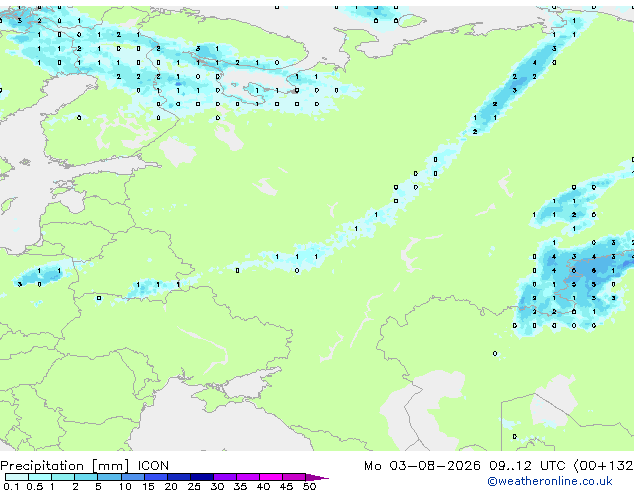Click the 'Precipitation [mm]' title text
Viewport: 634px width, 490px height.
(x=65, y=466)
